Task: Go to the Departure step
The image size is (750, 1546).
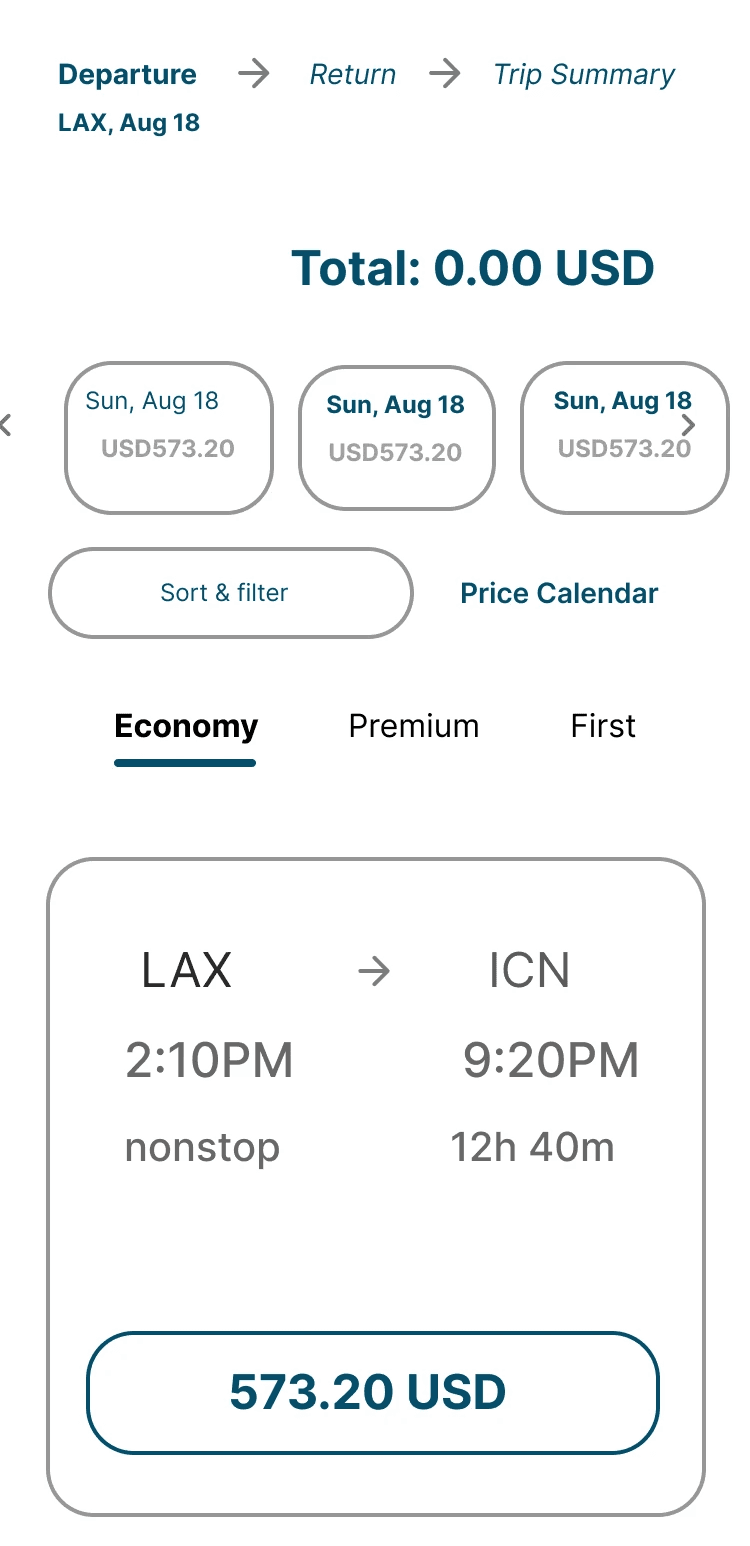Action: pos(128,75)
